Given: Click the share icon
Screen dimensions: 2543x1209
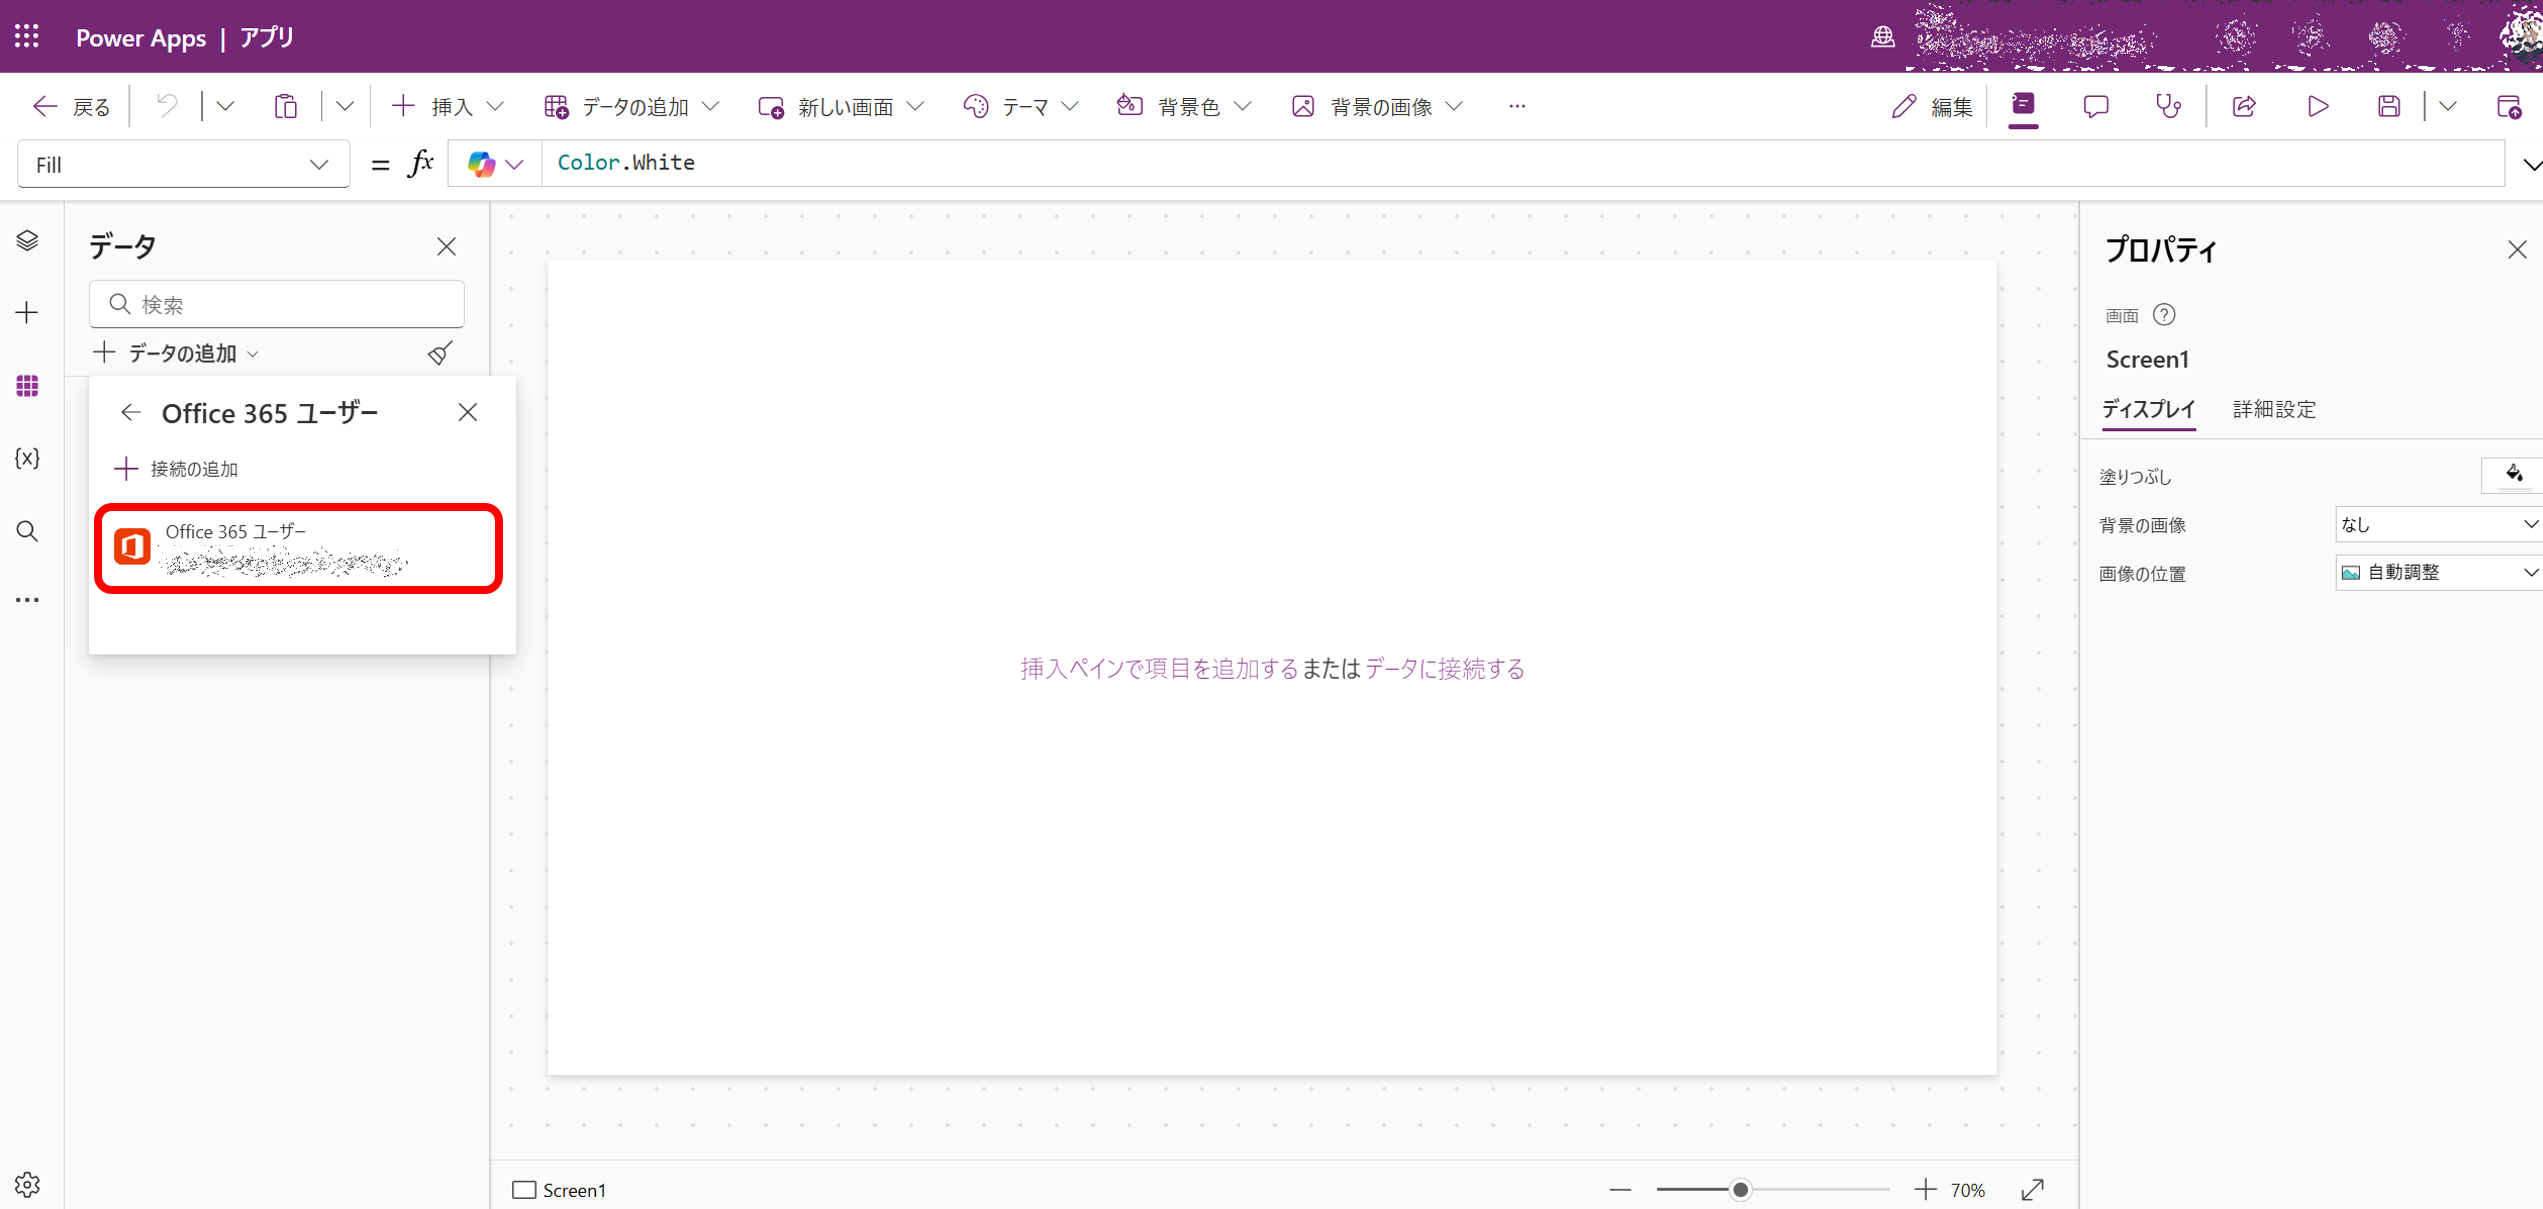Looking at the screenshot, I should [2244, 106].
